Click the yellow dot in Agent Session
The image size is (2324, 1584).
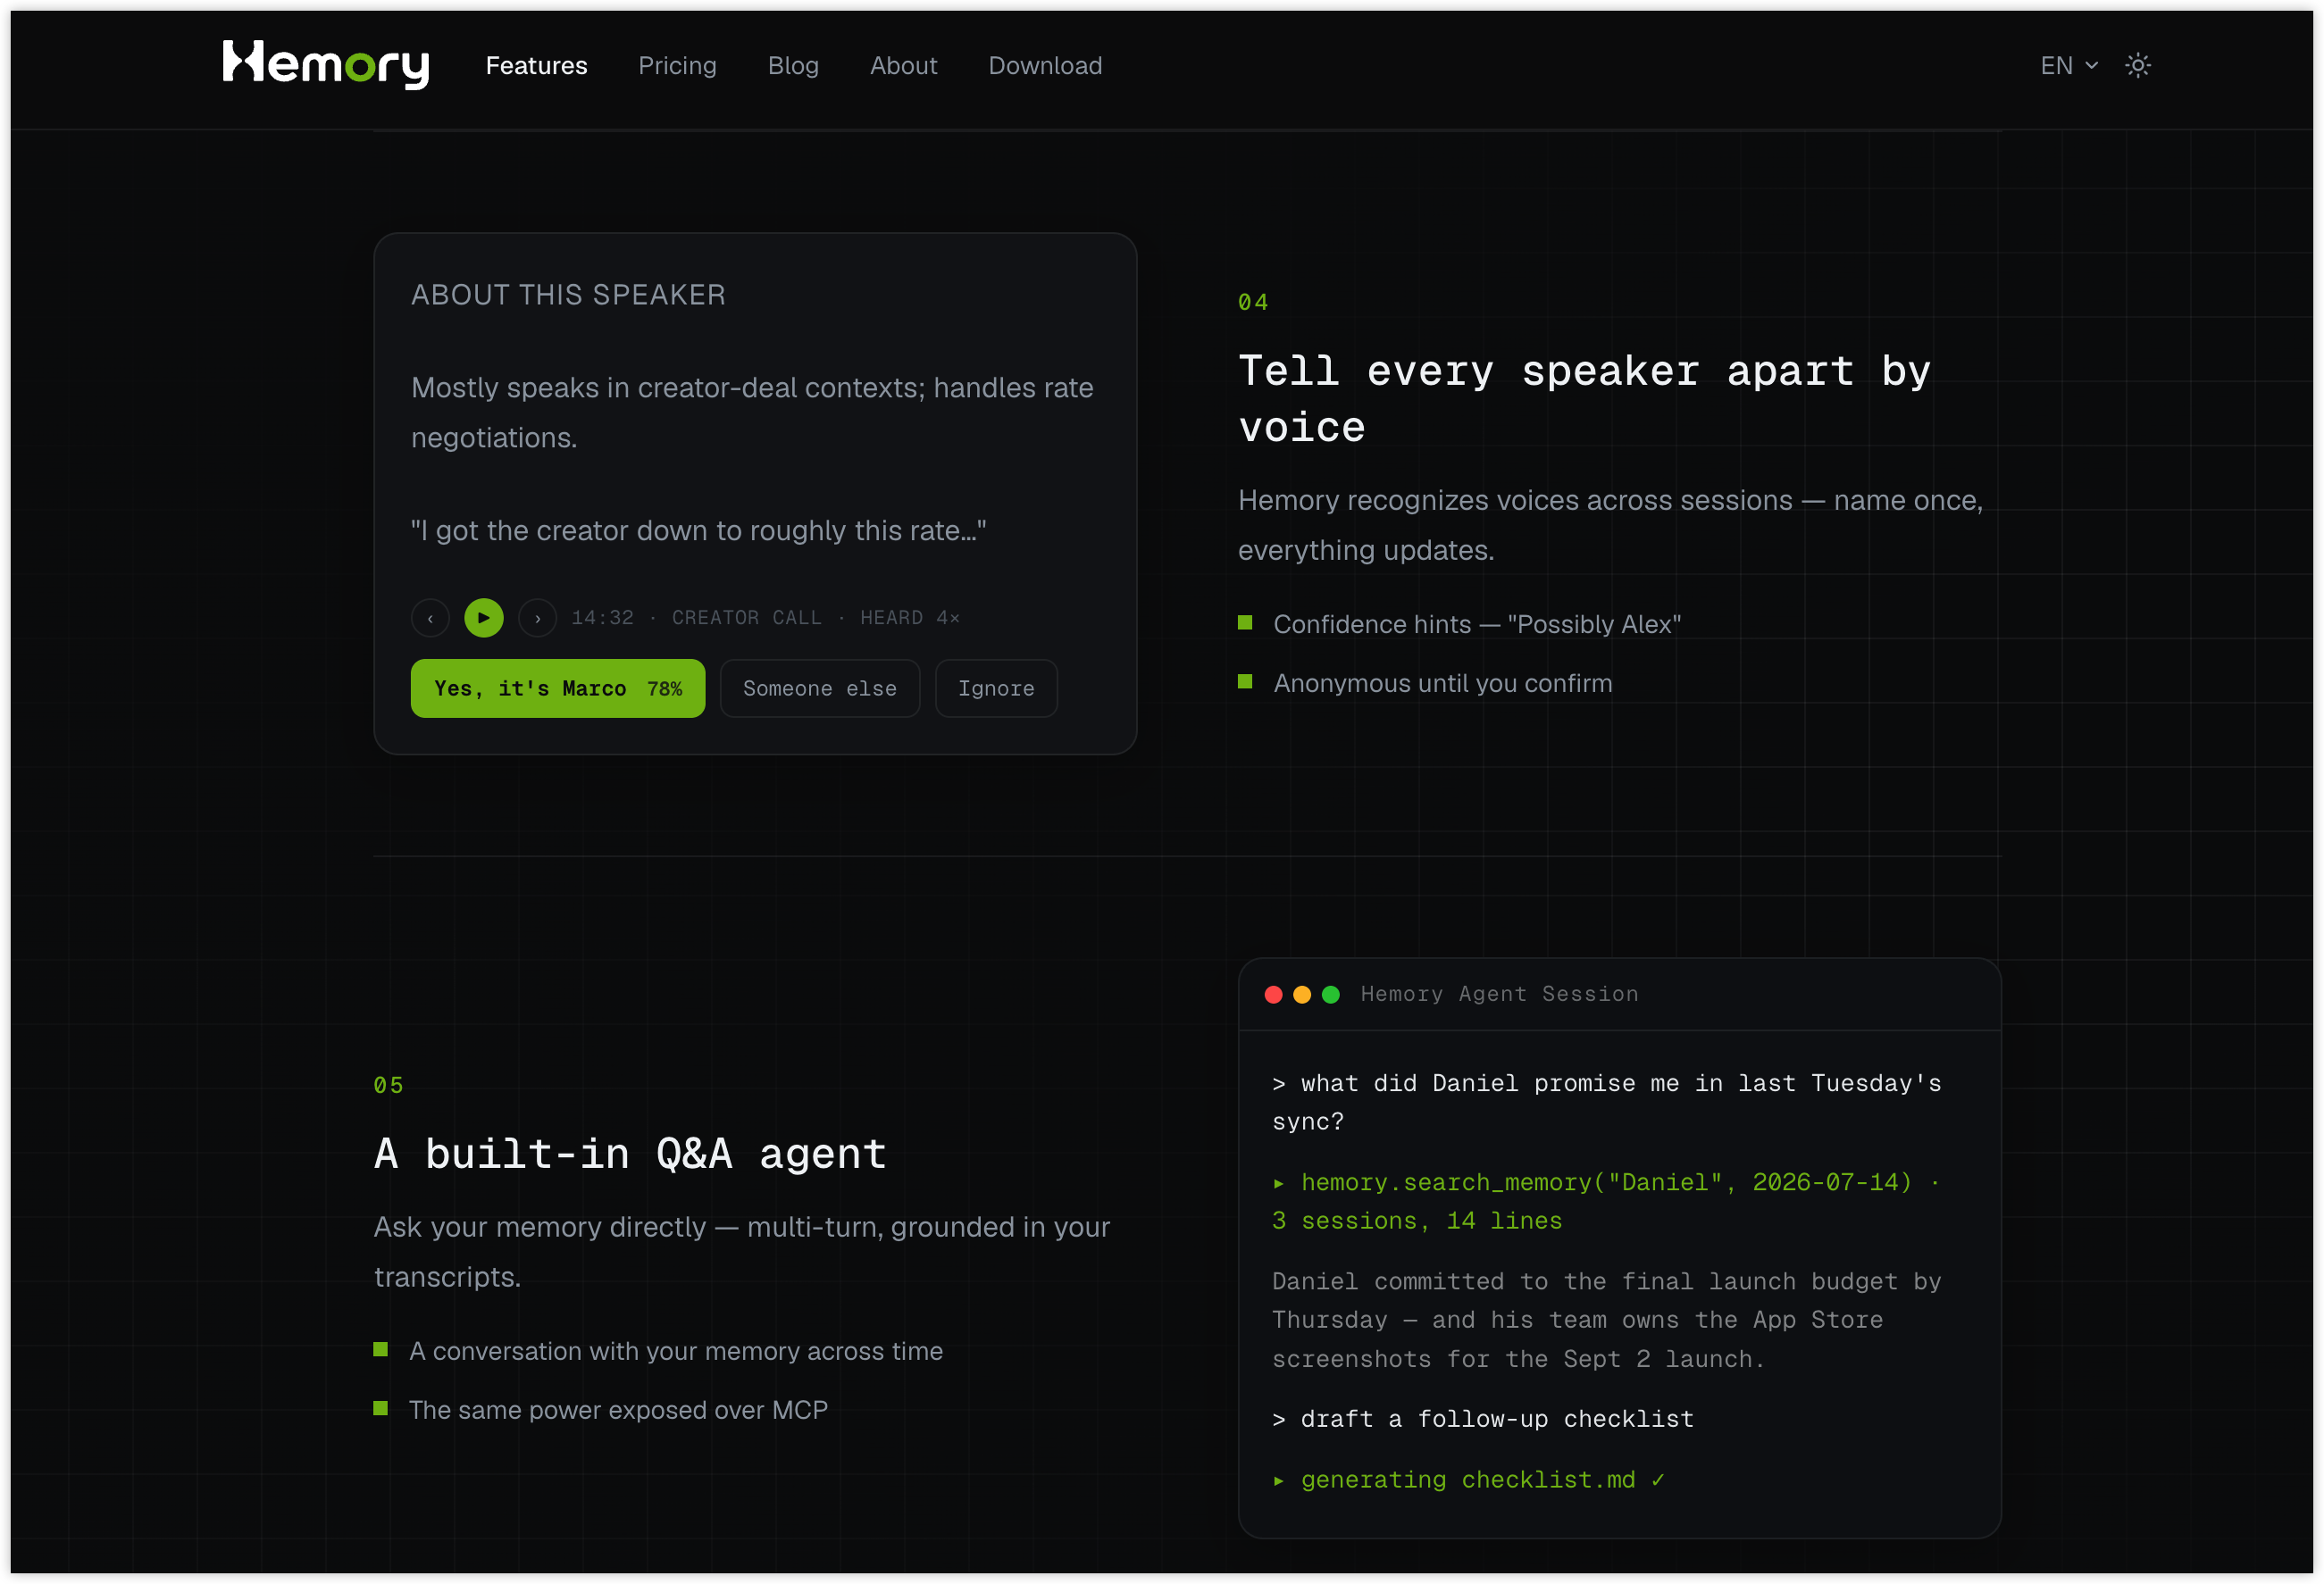pos(1302,994)
